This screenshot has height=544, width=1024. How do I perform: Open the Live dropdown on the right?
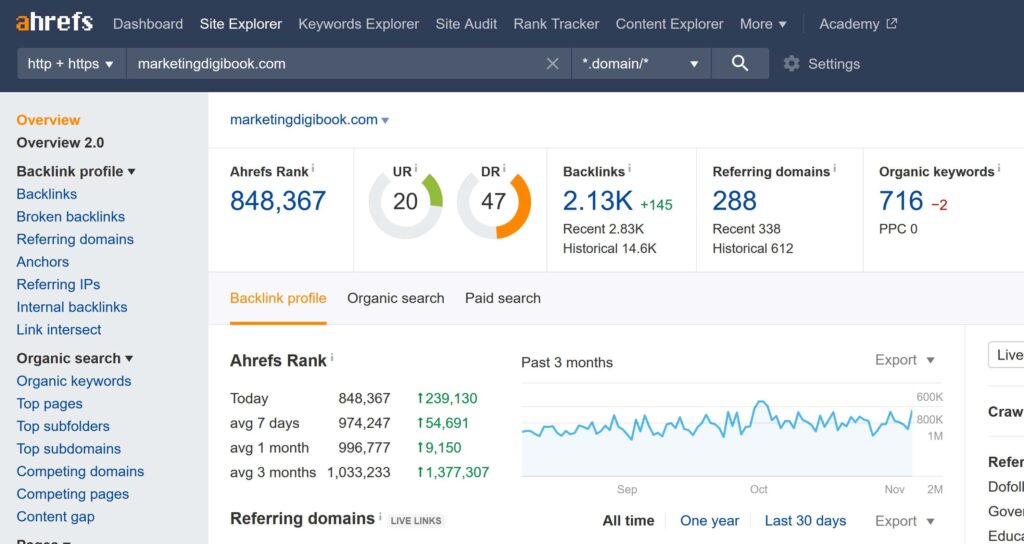(x=1006, y=355)
